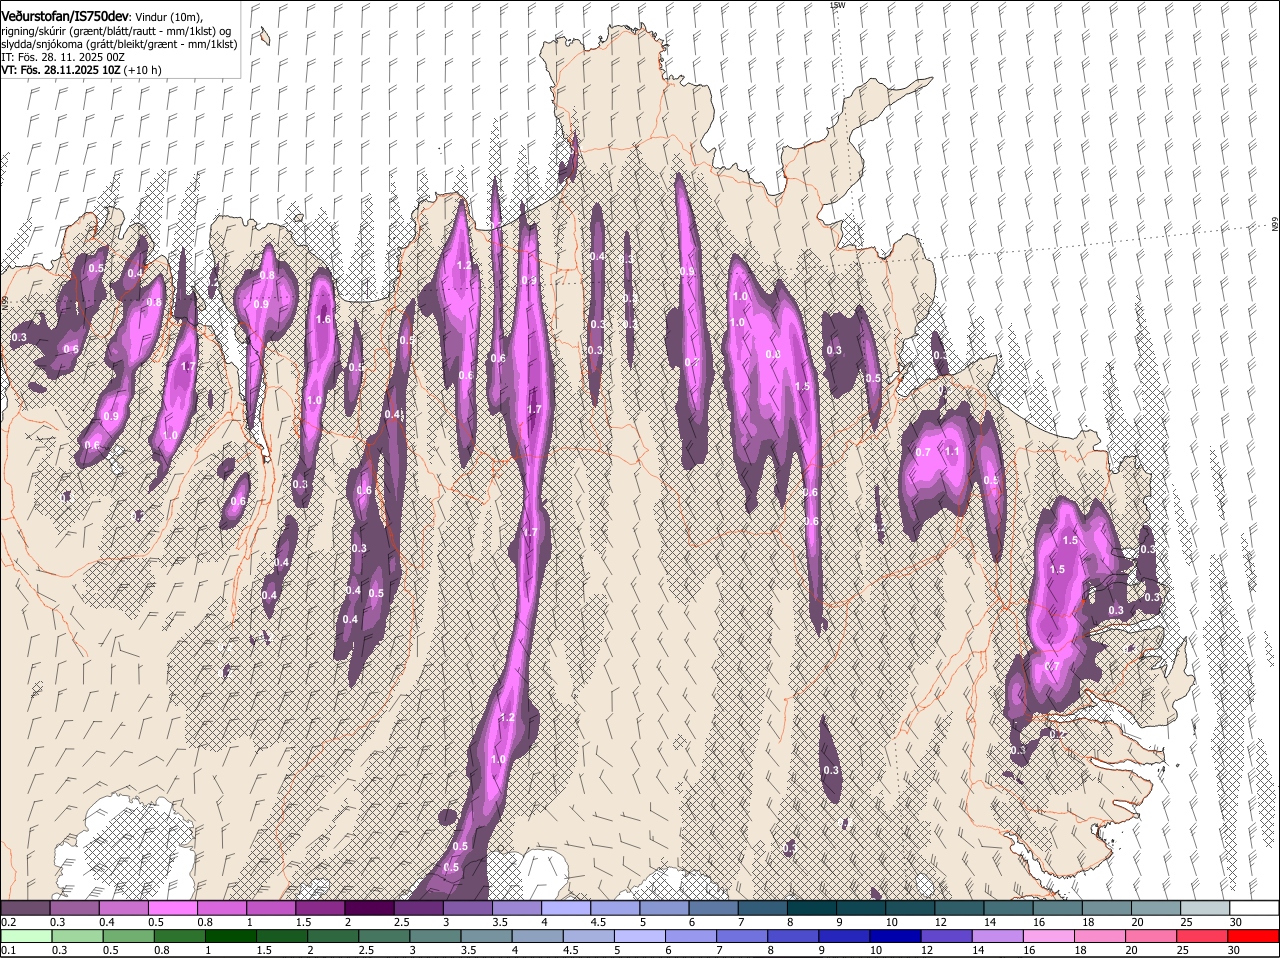Click the upper legend swatch starting at 12
This screenshot has height=958, width=1280.
click(959, 907)
